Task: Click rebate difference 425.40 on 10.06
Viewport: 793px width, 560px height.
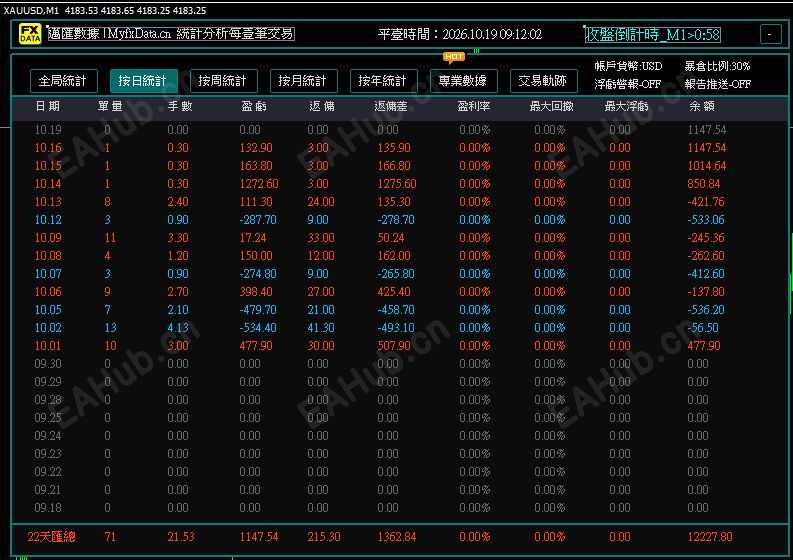Action: (x=394, y=292)
